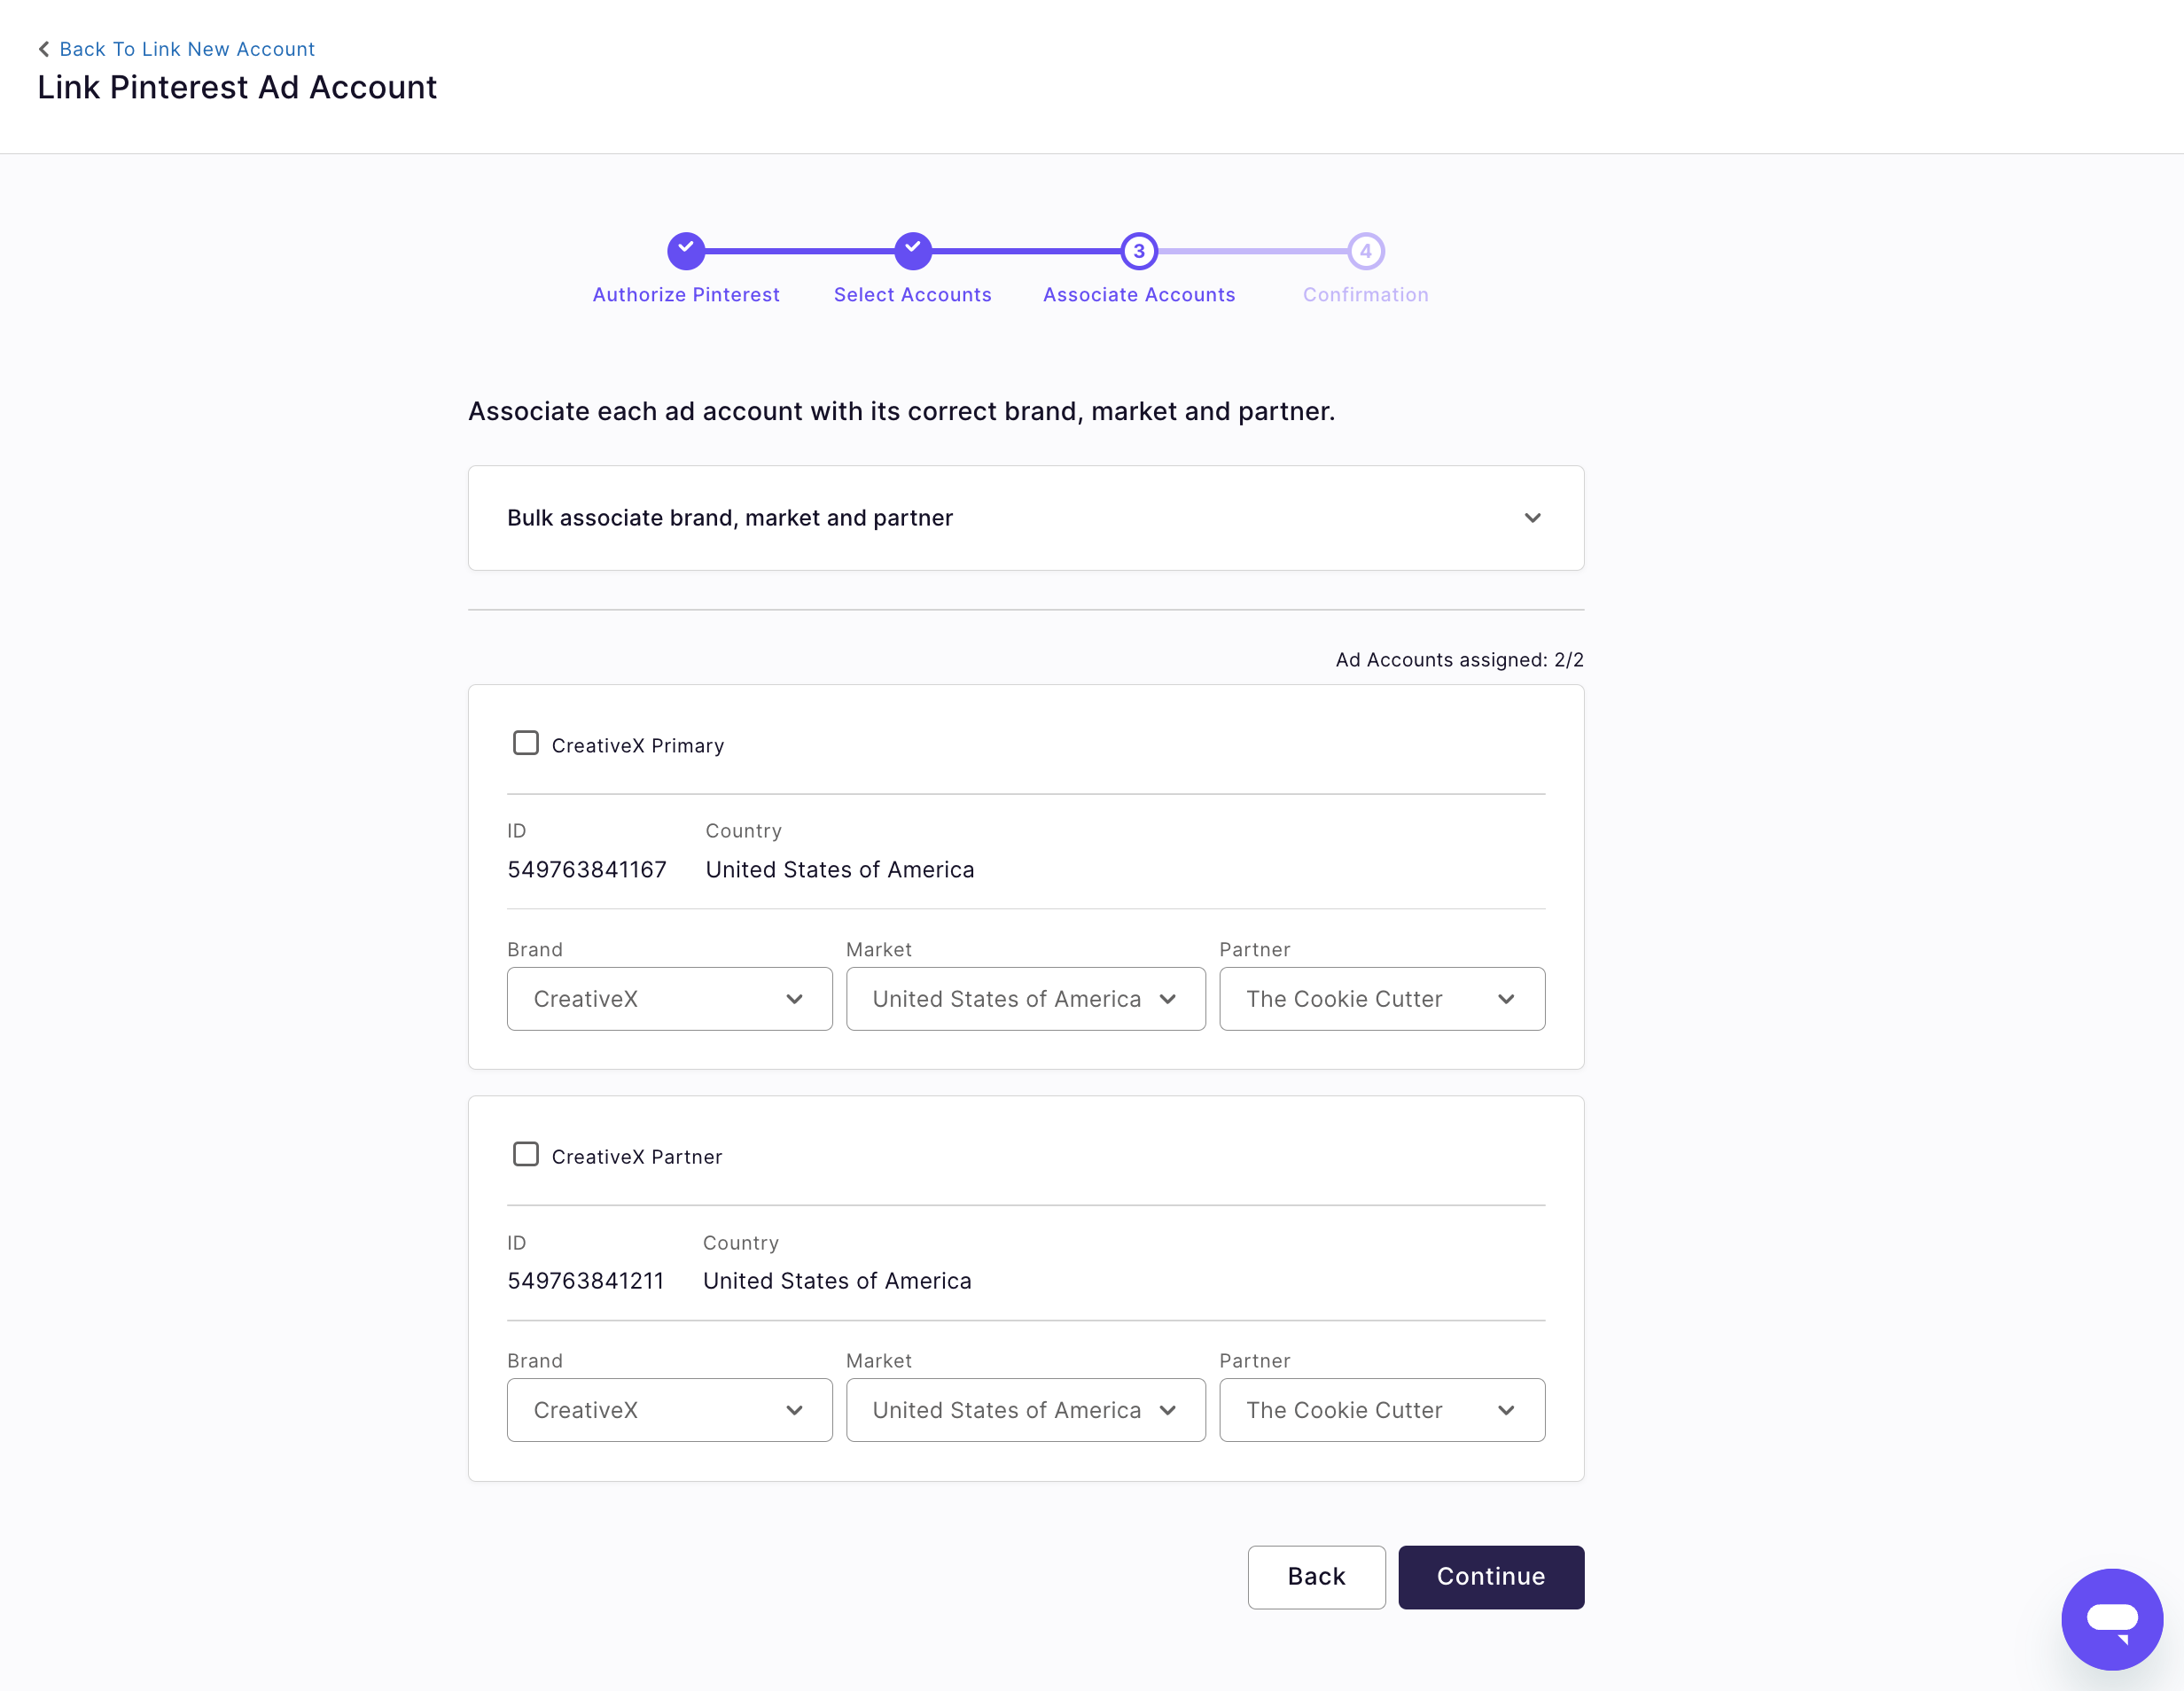Image resolution: width=2184 pixels, height=1691 pixels.
Task: Follow the Back To Link New Account link
Action: click(x=187, y=48)
